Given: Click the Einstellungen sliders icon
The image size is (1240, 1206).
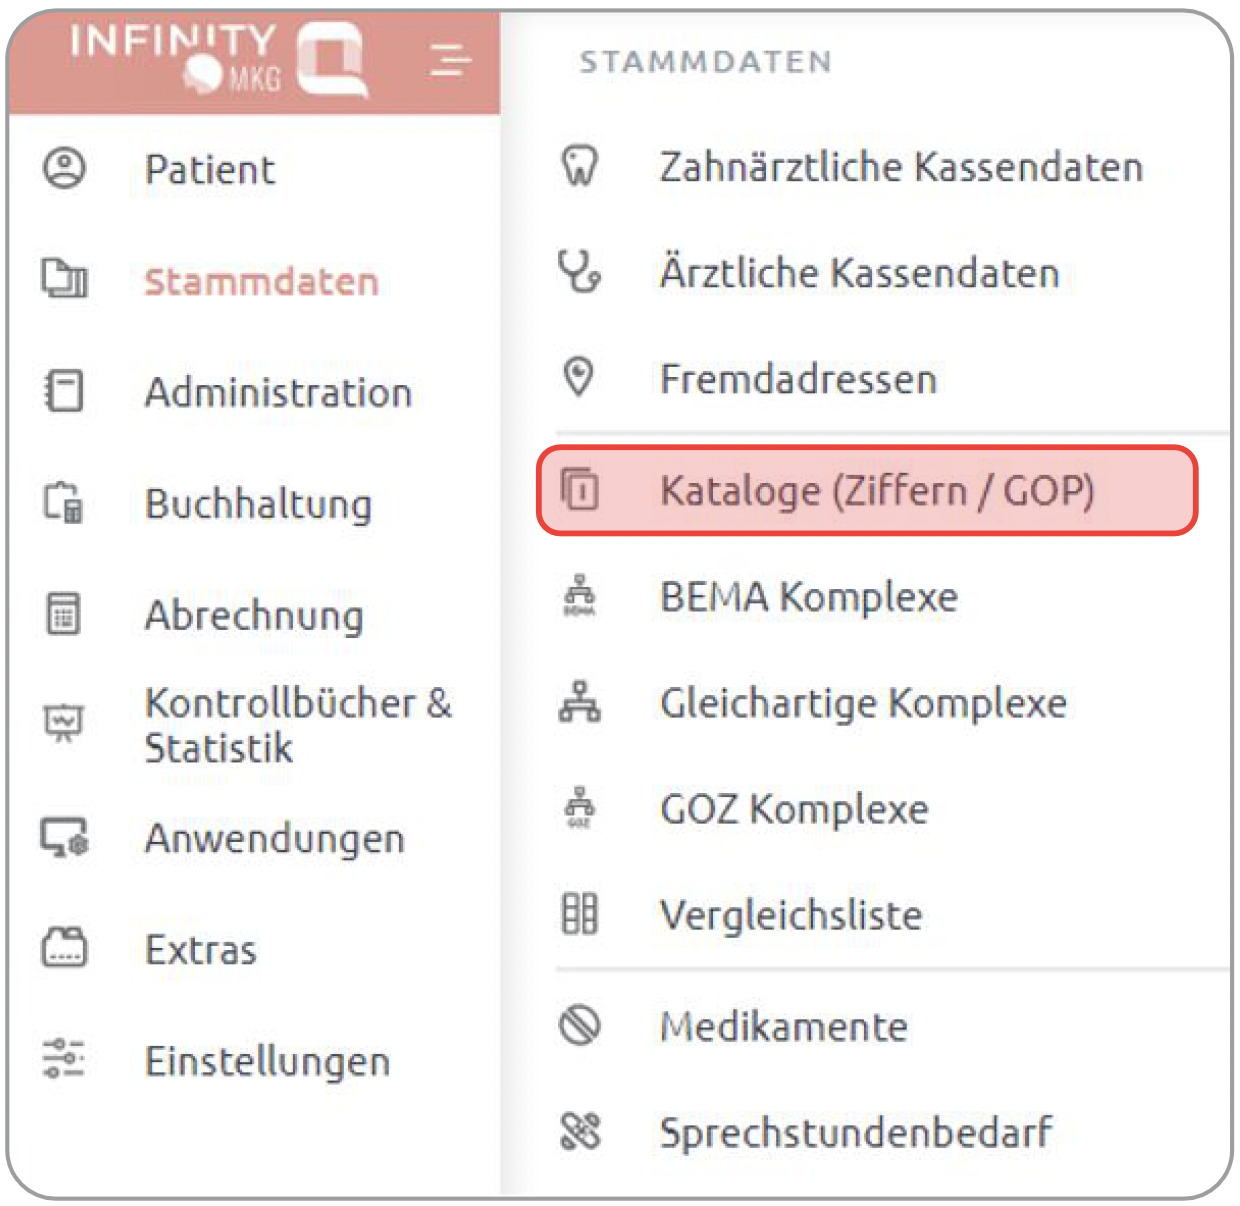Looking at the screenshot, I should click(64, 1059).
